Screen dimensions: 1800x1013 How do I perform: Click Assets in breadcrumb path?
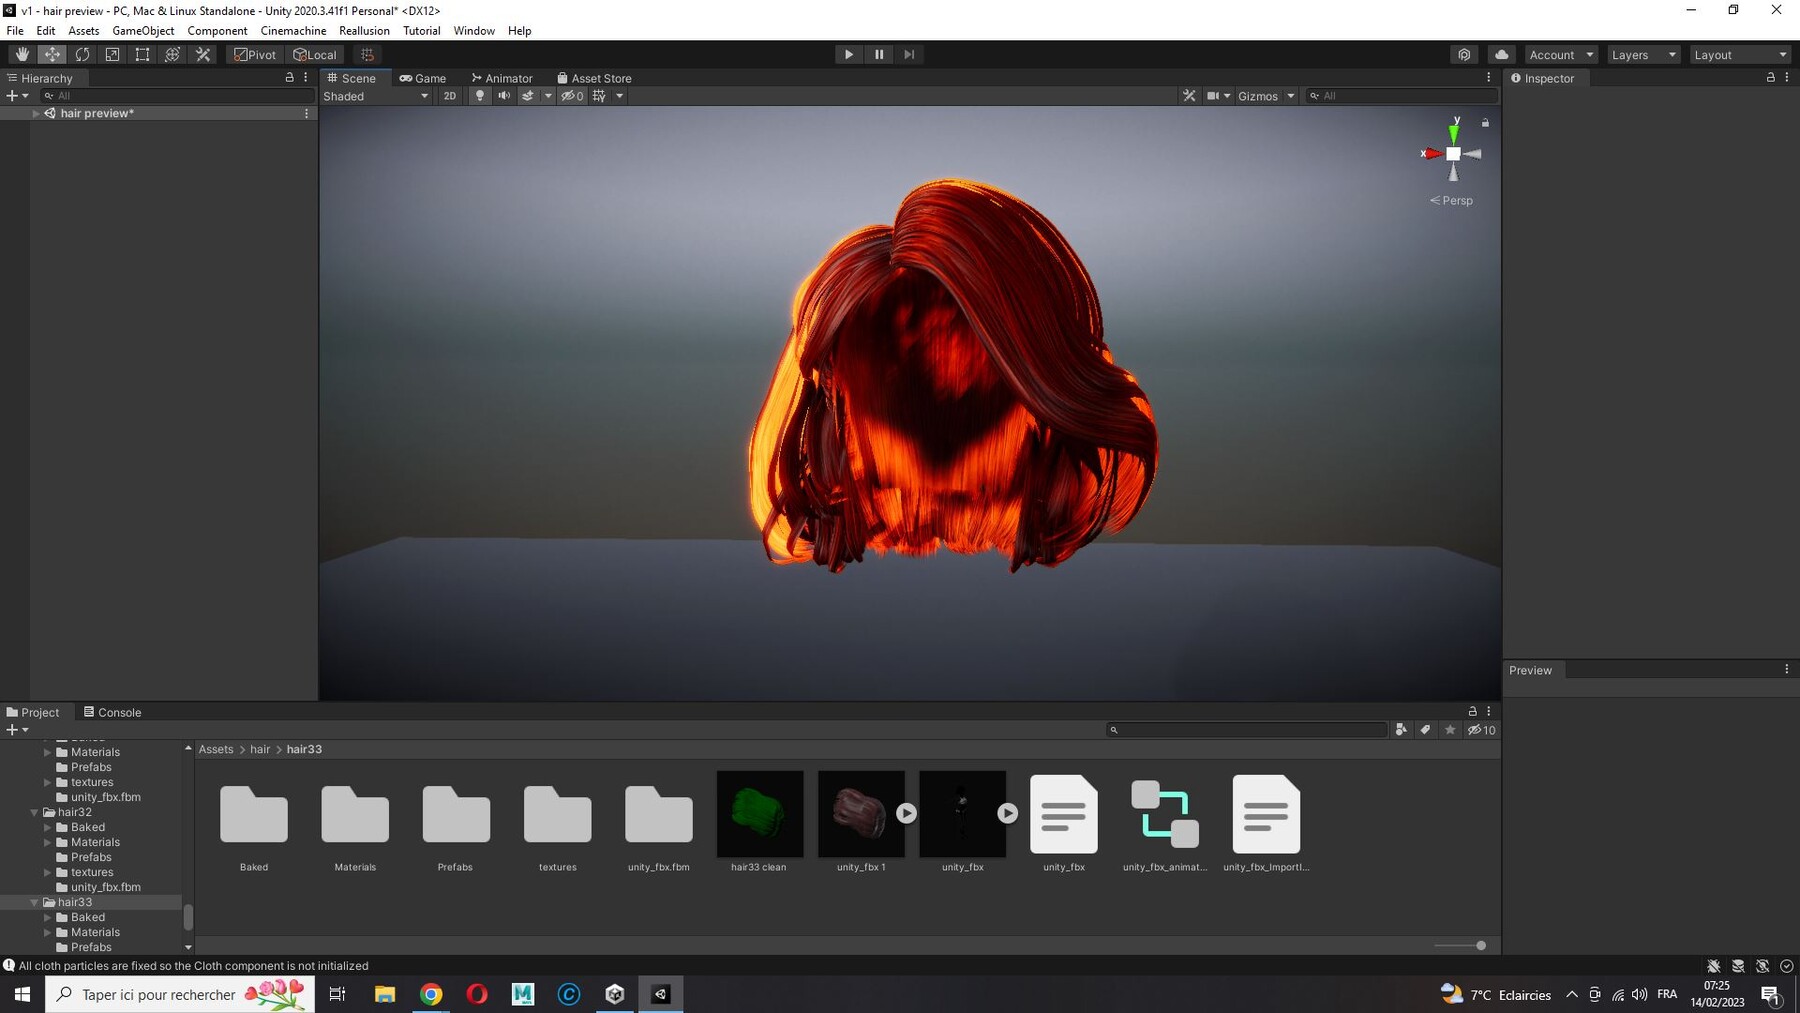216,749
